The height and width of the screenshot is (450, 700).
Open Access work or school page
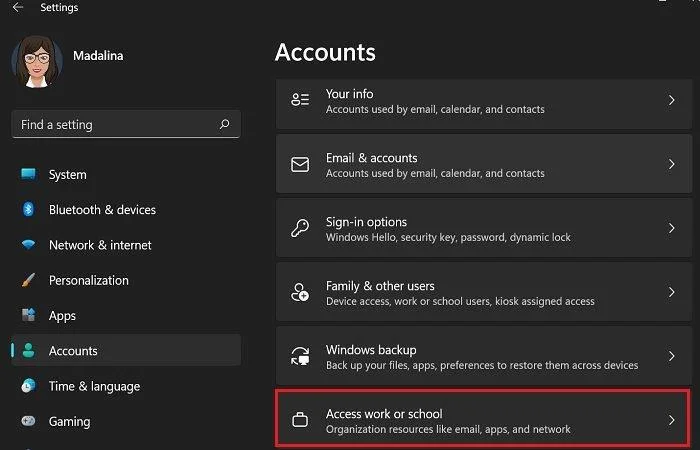(x=484, y=419)
